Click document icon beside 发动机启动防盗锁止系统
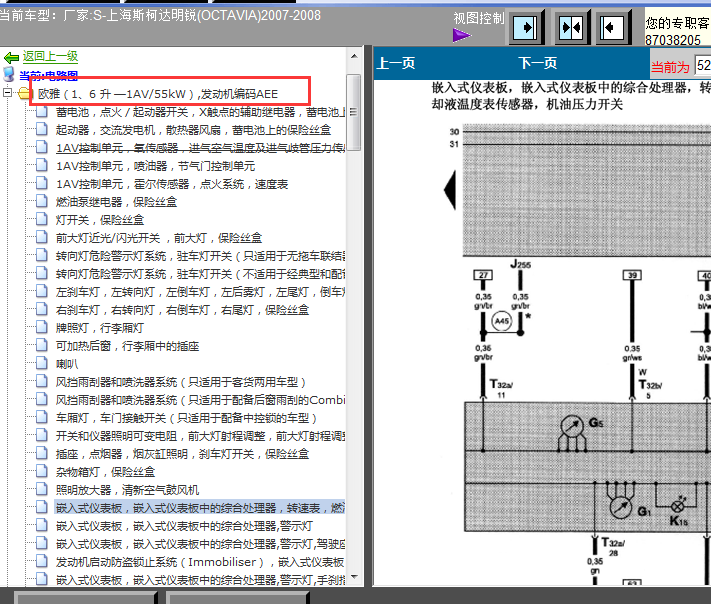The height and width of the screenshot is (604, 711). tap(42, 561)
